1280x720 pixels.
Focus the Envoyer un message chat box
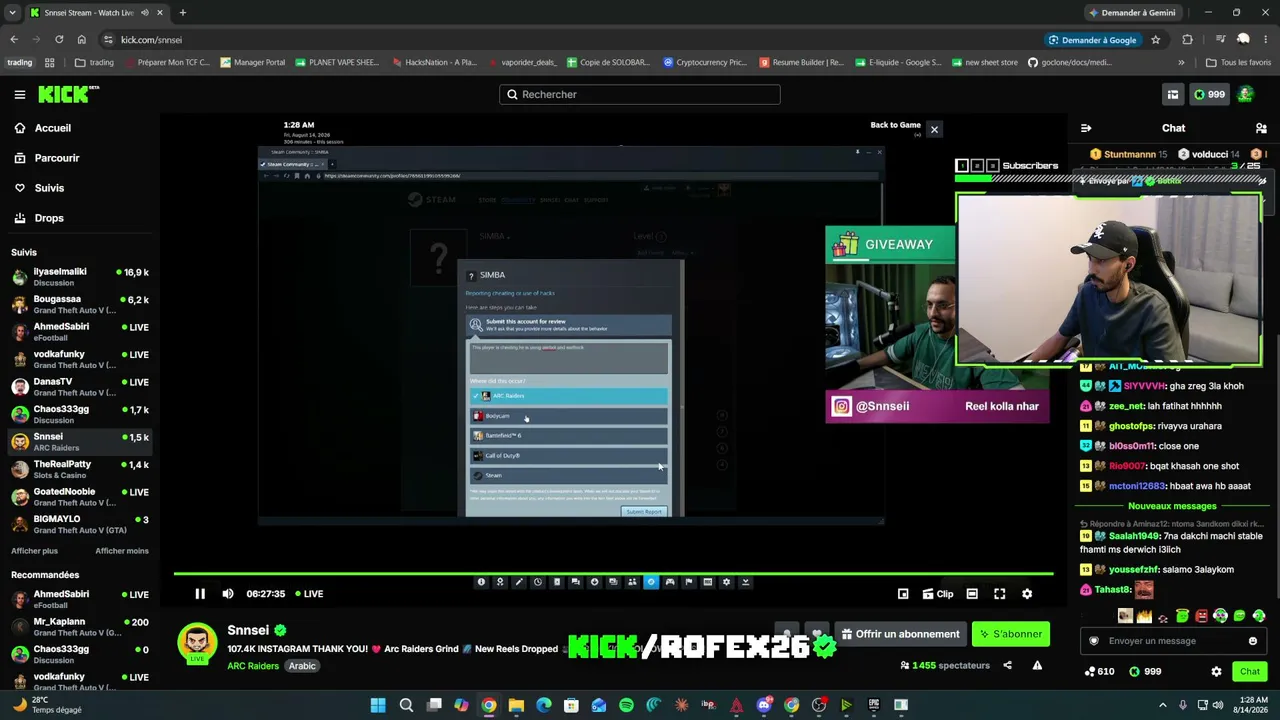(x=1173, y=641)
